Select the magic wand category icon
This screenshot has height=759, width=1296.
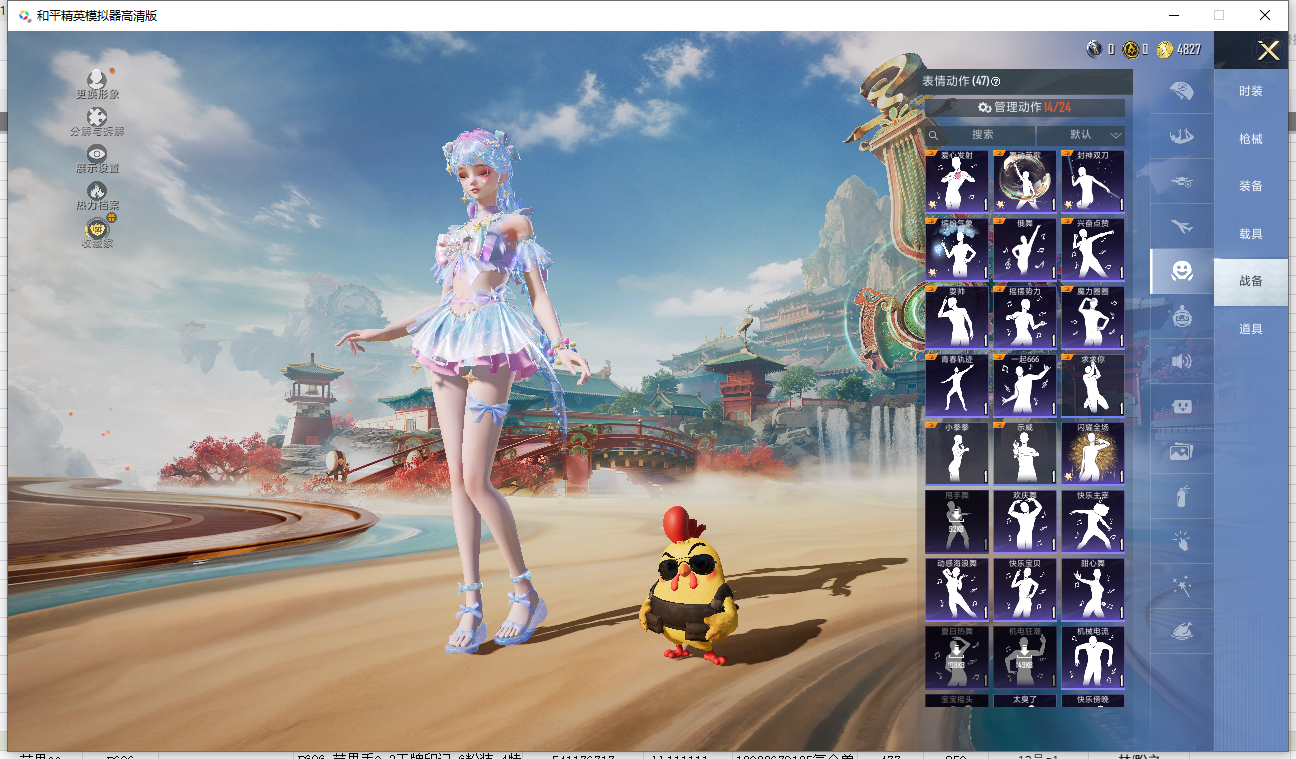[1182, 587]
